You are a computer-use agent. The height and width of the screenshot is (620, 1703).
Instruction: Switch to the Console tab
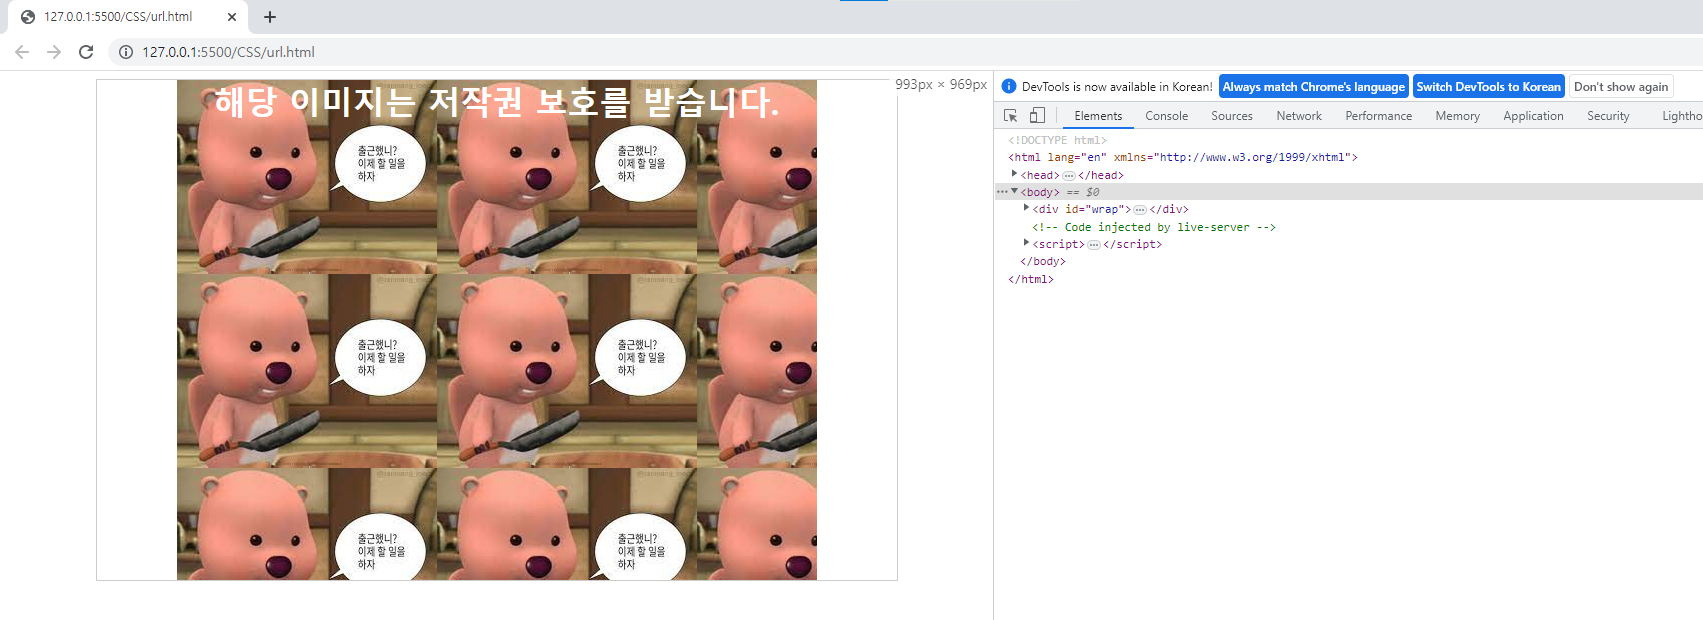click(1166, 116)
